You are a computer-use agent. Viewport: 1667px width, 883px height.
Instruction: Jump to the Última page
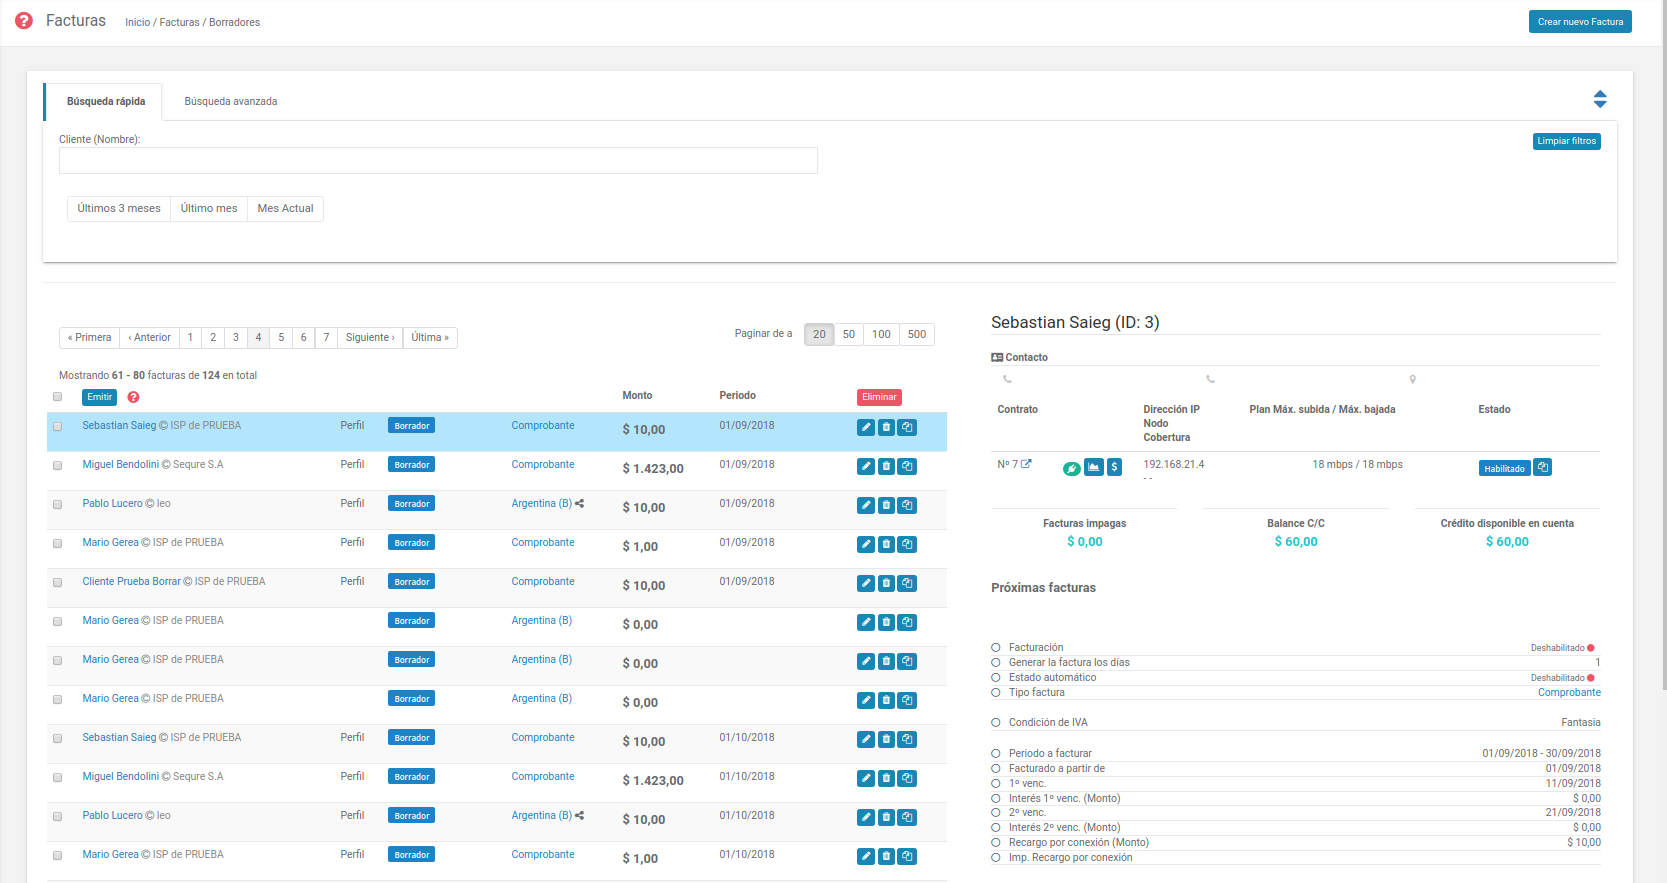[x=430, y=337]
